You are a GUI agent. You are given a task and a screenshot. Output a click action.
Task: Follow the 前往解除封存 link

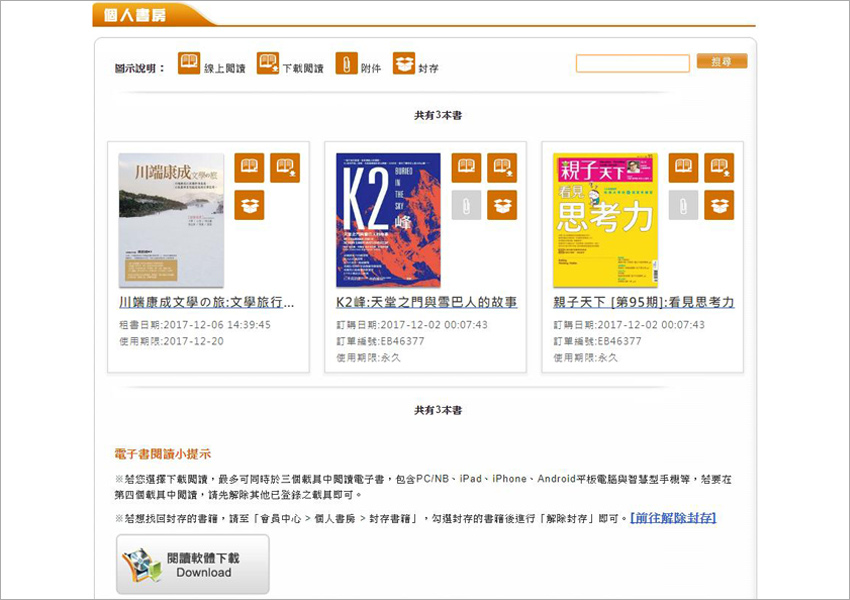point(672,518)
